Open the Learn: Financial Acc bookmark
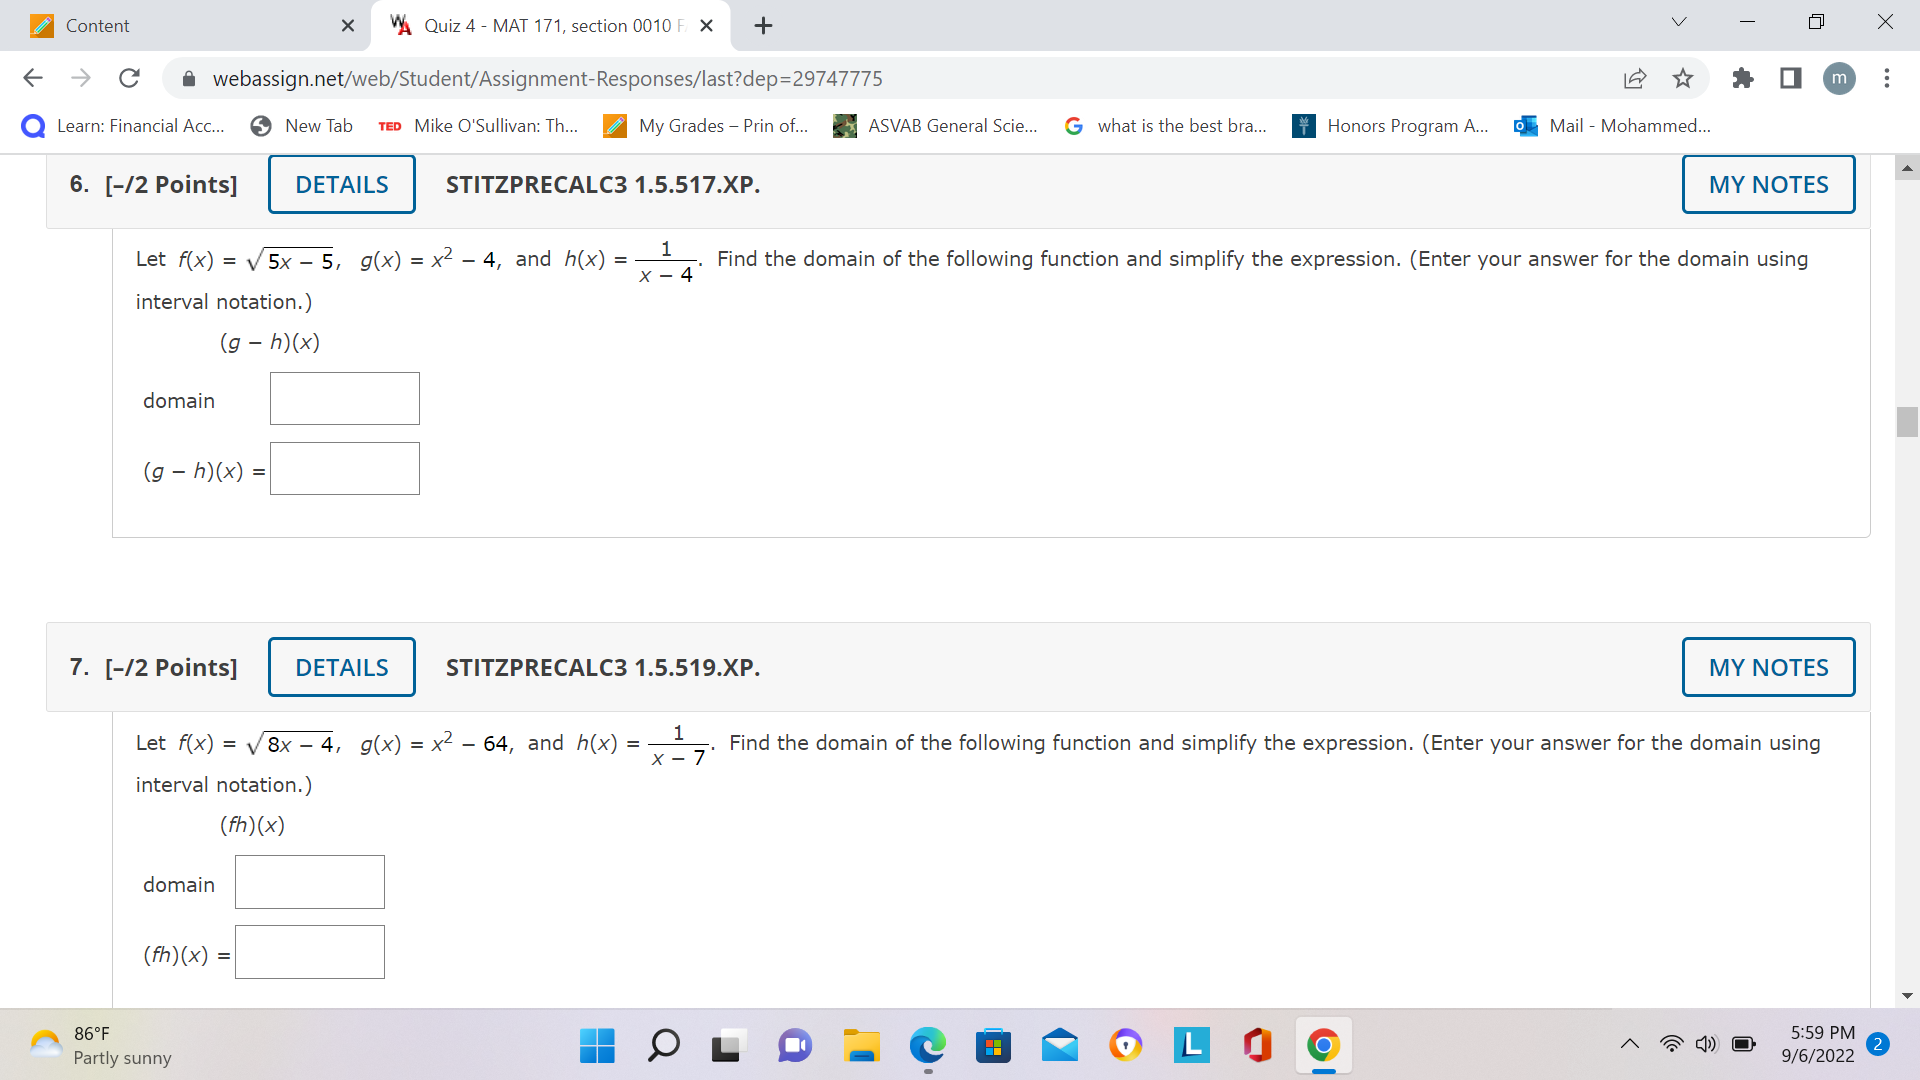This screenshot has width=1920, height=1080. pos(125,126)
